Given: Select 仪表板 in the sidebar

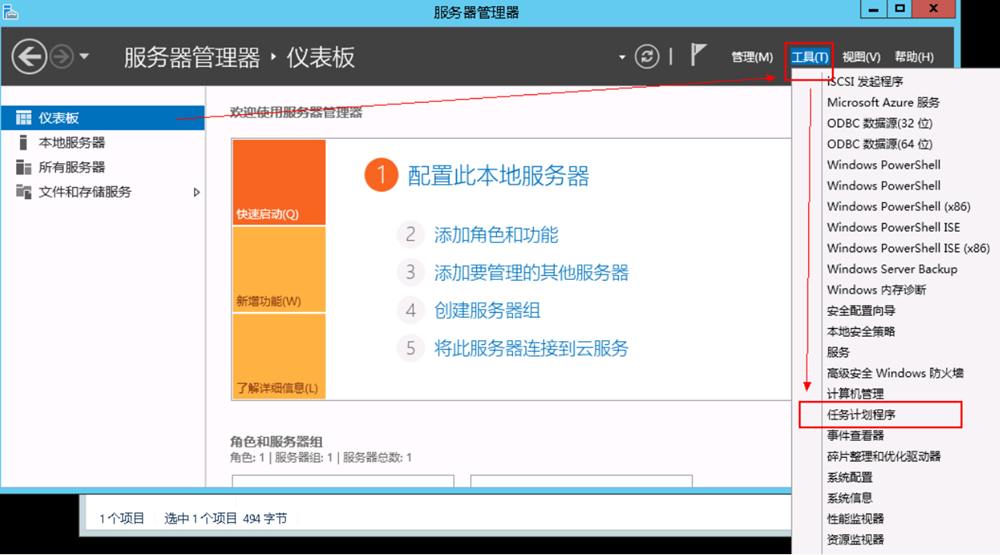Looking at the screenshot, I should click(103, 118).
